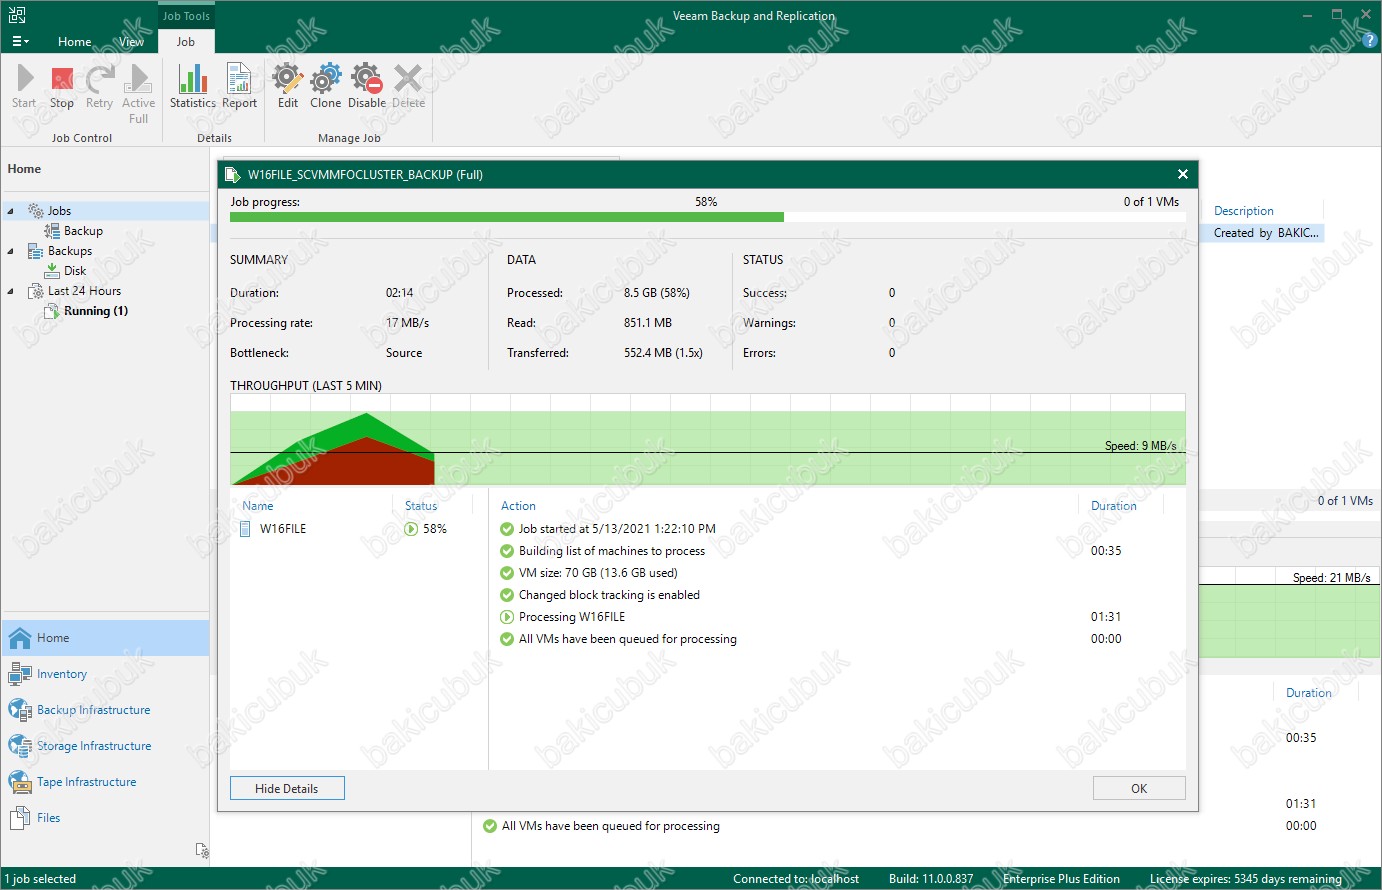Select 'Job started at 5/13/2021' log entry
This screenshot has width=1382, height=890.
pyautogui.click(x=617, y=529)
